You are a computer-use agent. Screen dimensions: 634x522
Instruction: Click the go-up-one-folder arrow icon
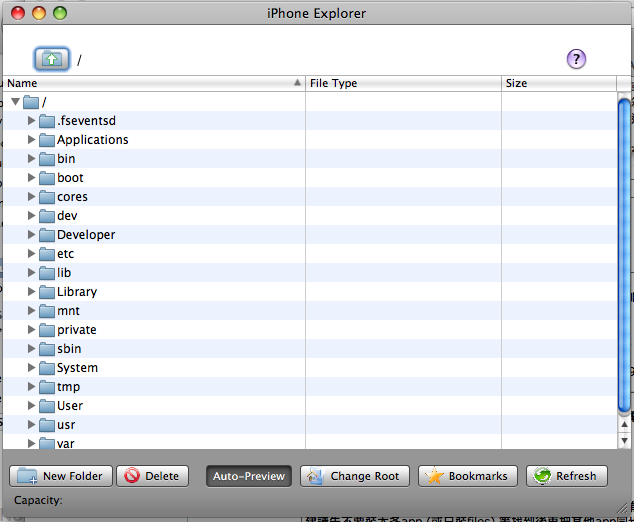pyautogui.click(x=52, y=59)
